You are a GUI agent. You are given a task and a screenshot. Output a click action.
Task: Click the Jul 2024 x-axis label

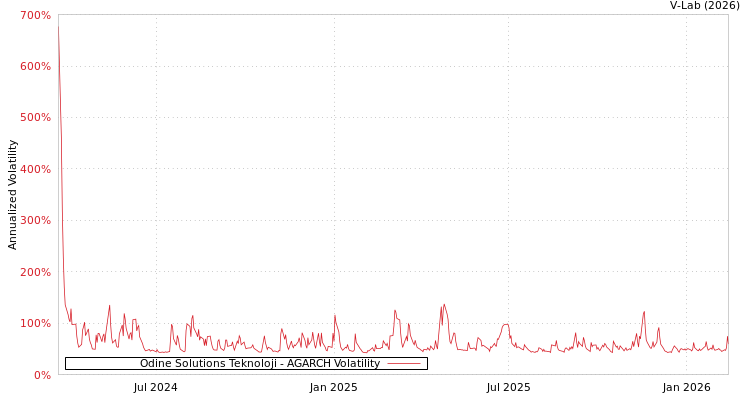tap(155, 388)
